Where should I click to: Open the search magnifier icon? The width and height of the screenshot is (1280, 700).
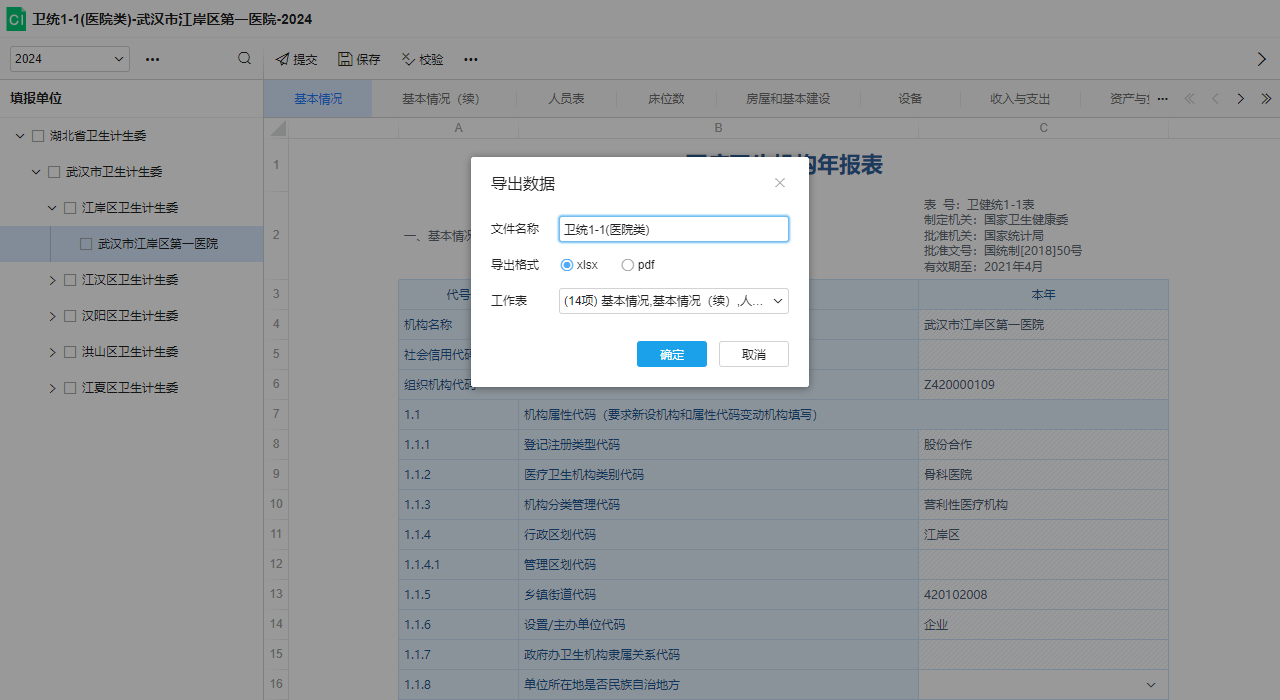(244, 58)
